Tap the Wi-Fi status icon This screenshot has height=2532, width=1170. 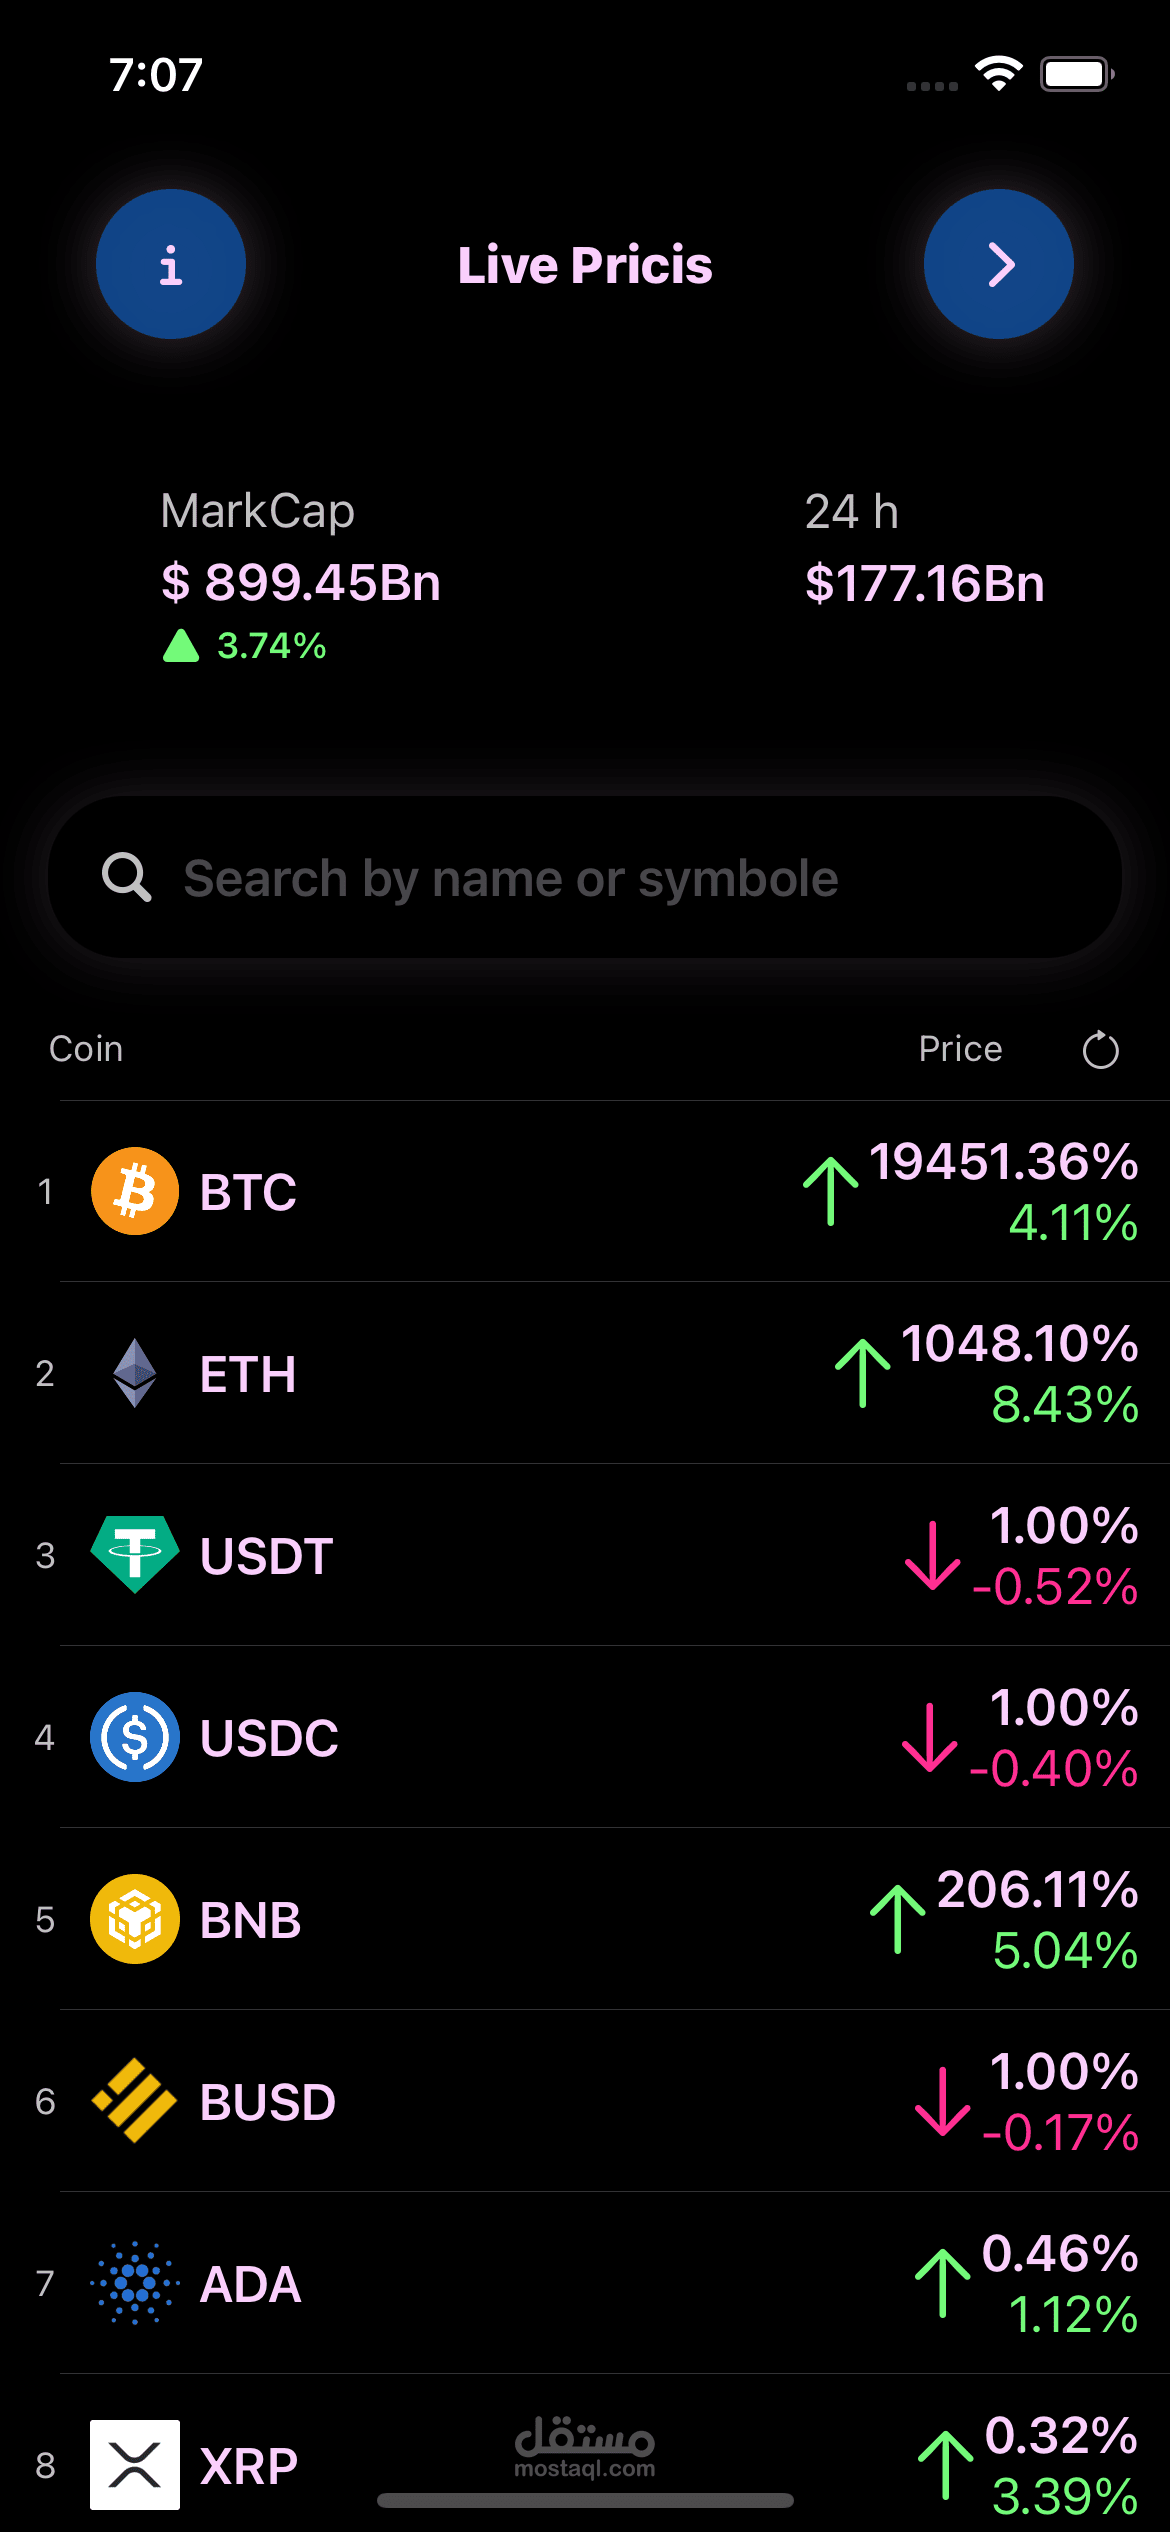(998, 74)
